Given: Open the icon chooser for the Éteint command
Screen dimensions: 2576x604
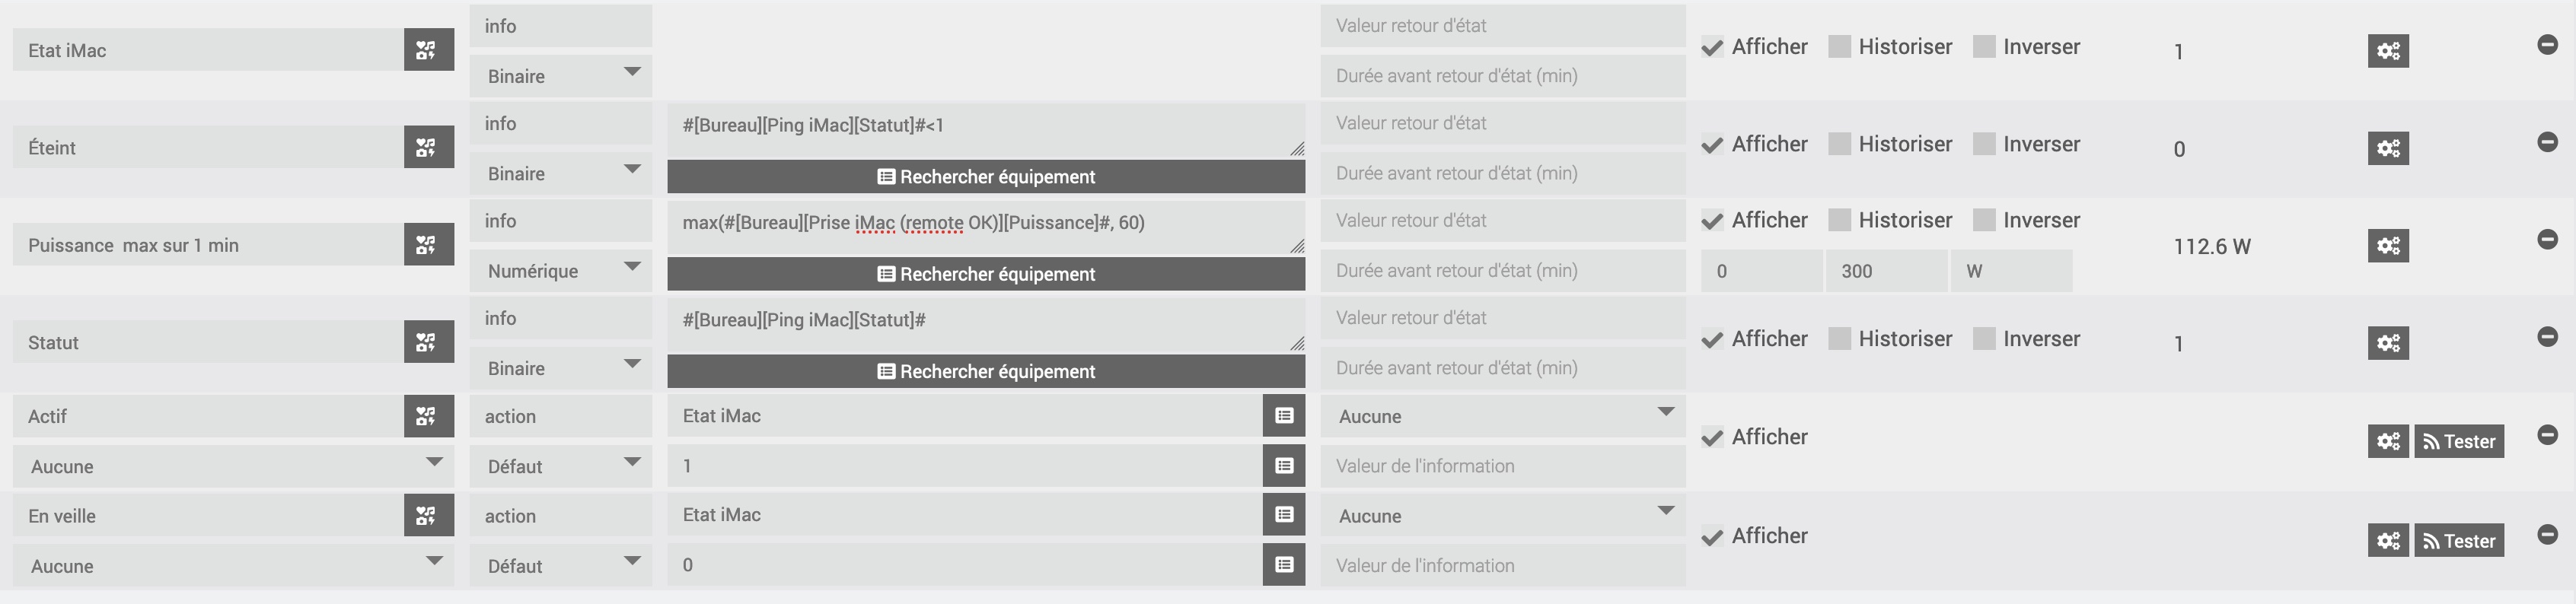Looking at the screenshot, I should (428, 148).
